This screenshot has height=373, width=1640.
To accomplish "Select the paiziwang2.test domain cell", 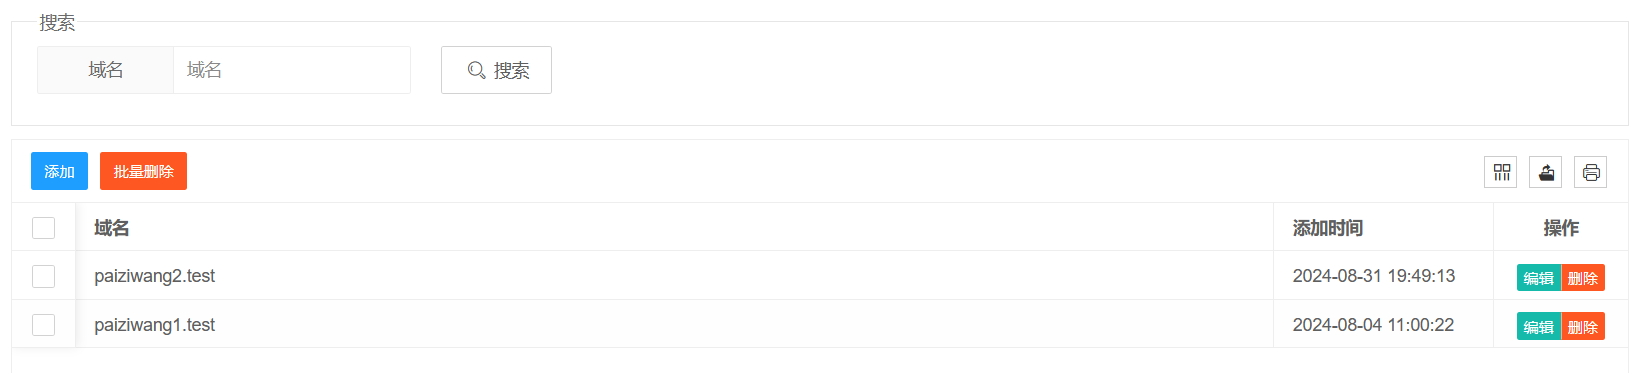I will click(674, 276).
